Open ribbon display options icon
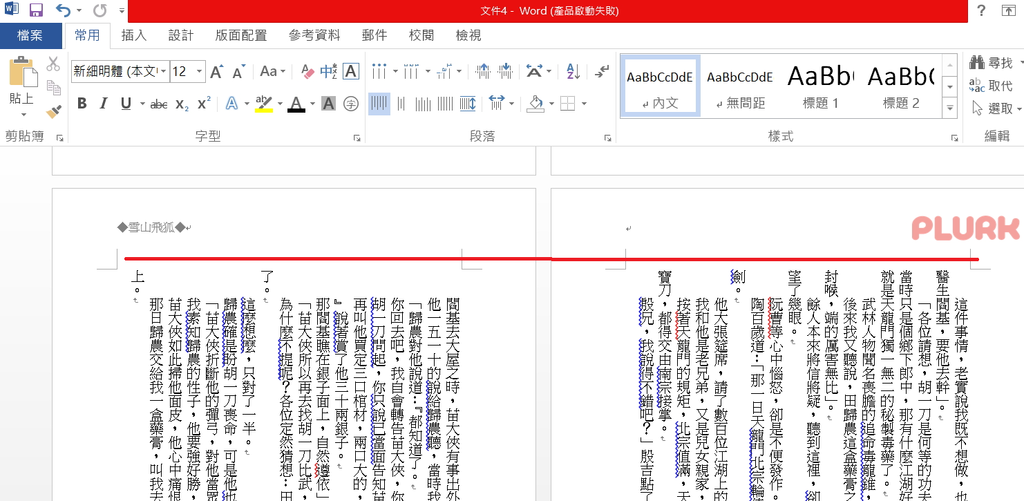Screen dimensions: 1024x501 pos(1010,10)
